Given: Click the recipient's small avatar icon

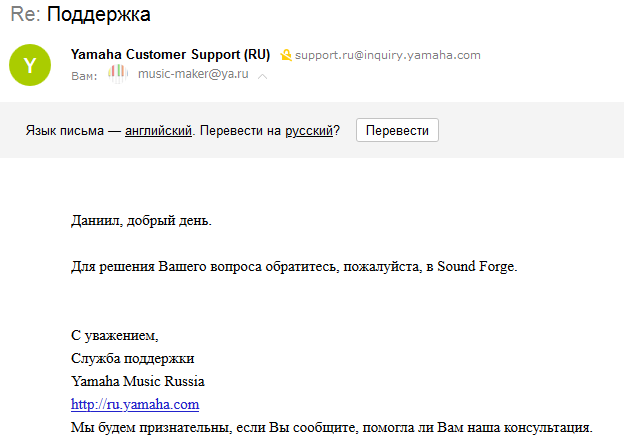Looking at the screenshot, I should tap(118, 73).
